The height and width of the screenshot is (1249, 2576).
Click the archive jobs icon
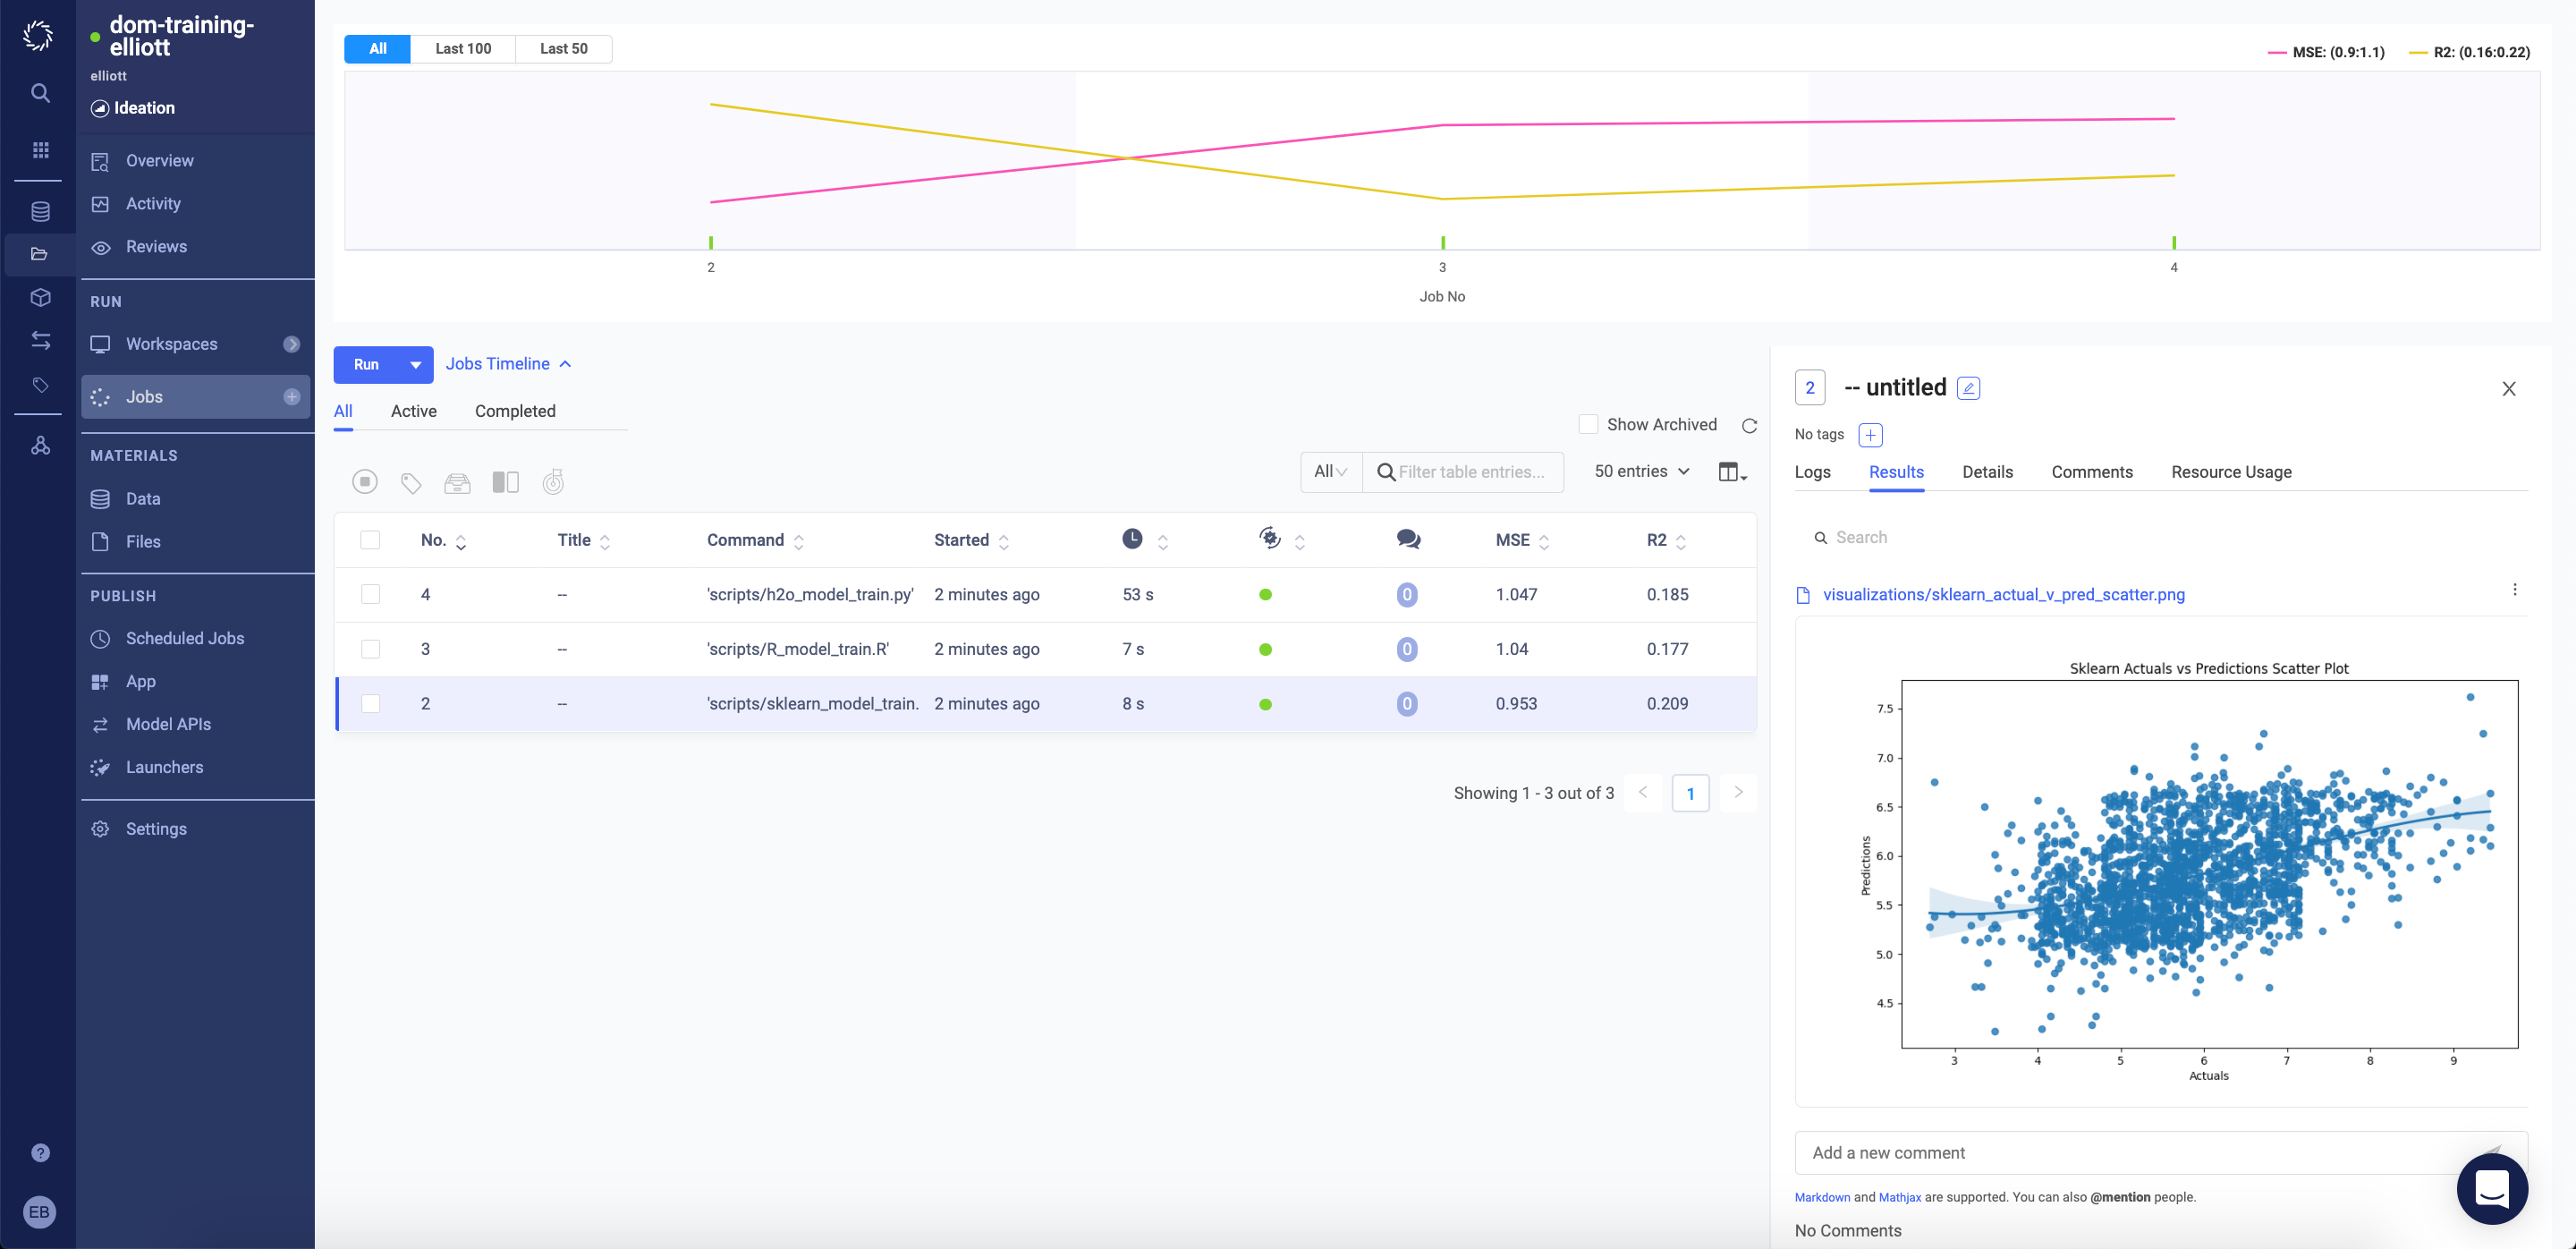457,483
